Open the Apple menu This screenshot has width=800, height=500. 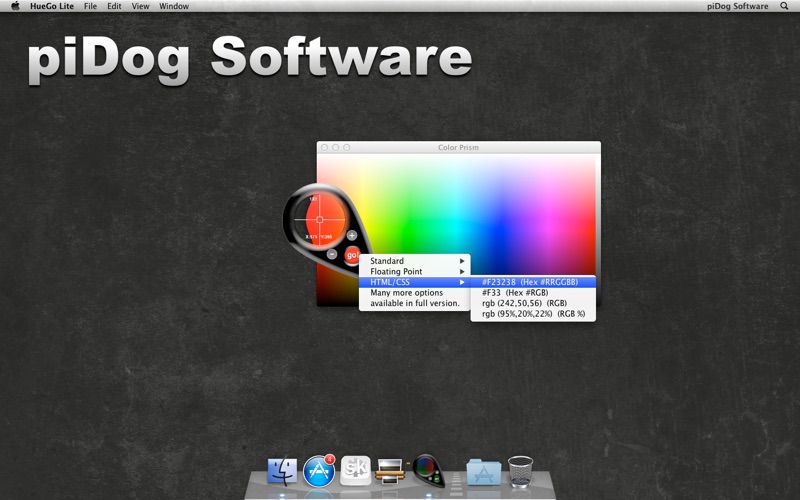15,6
